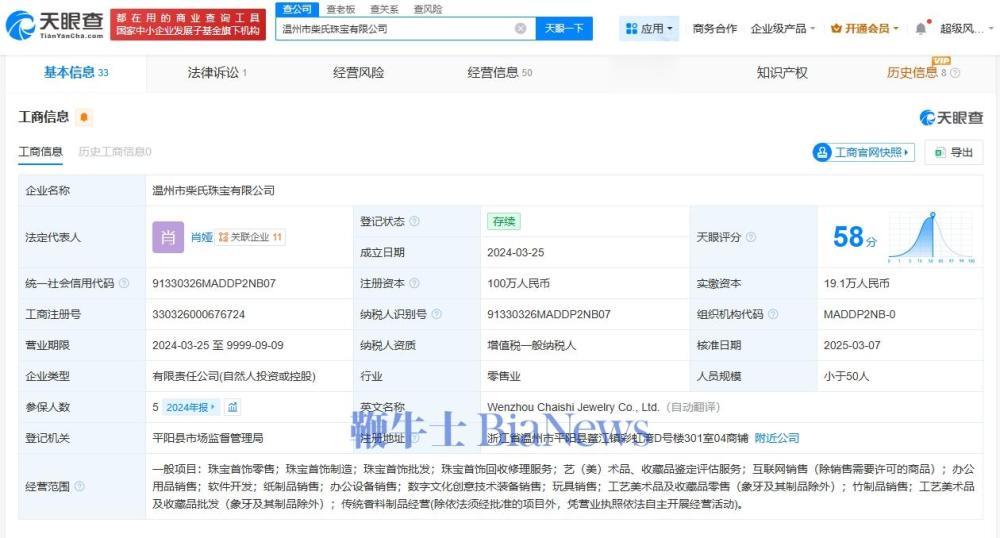
Task: Switch to 法律诉讼 tab
Action: click(x=217, y=73)
